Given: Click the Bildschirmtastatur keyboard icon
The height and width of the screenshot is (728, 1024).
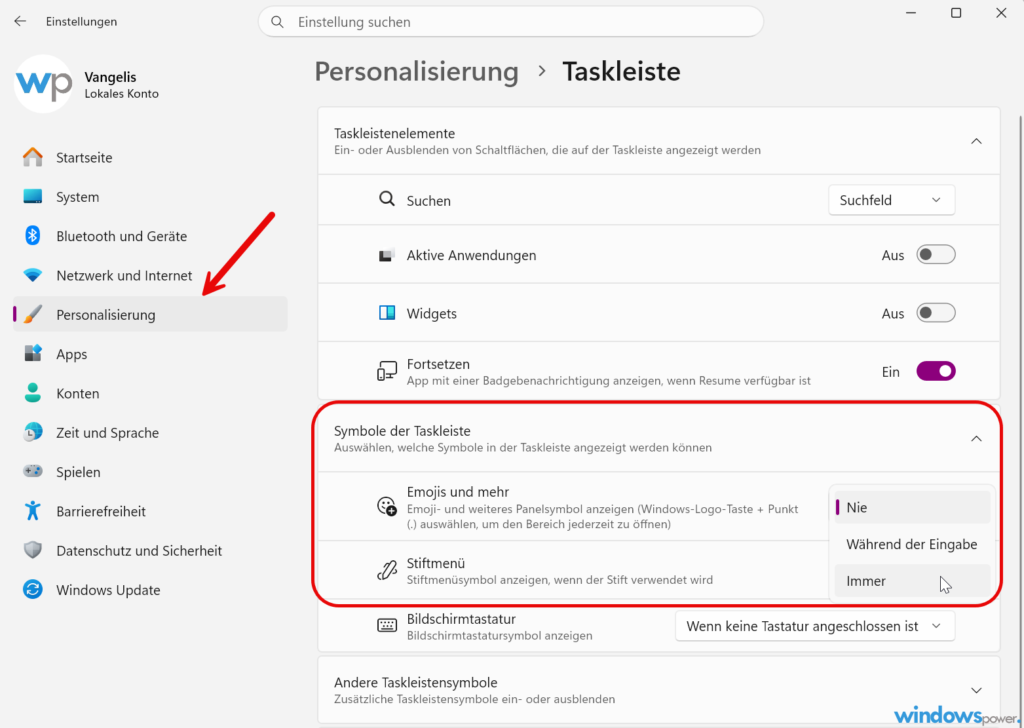Looking at the screenshot, I should pos(387,625).
